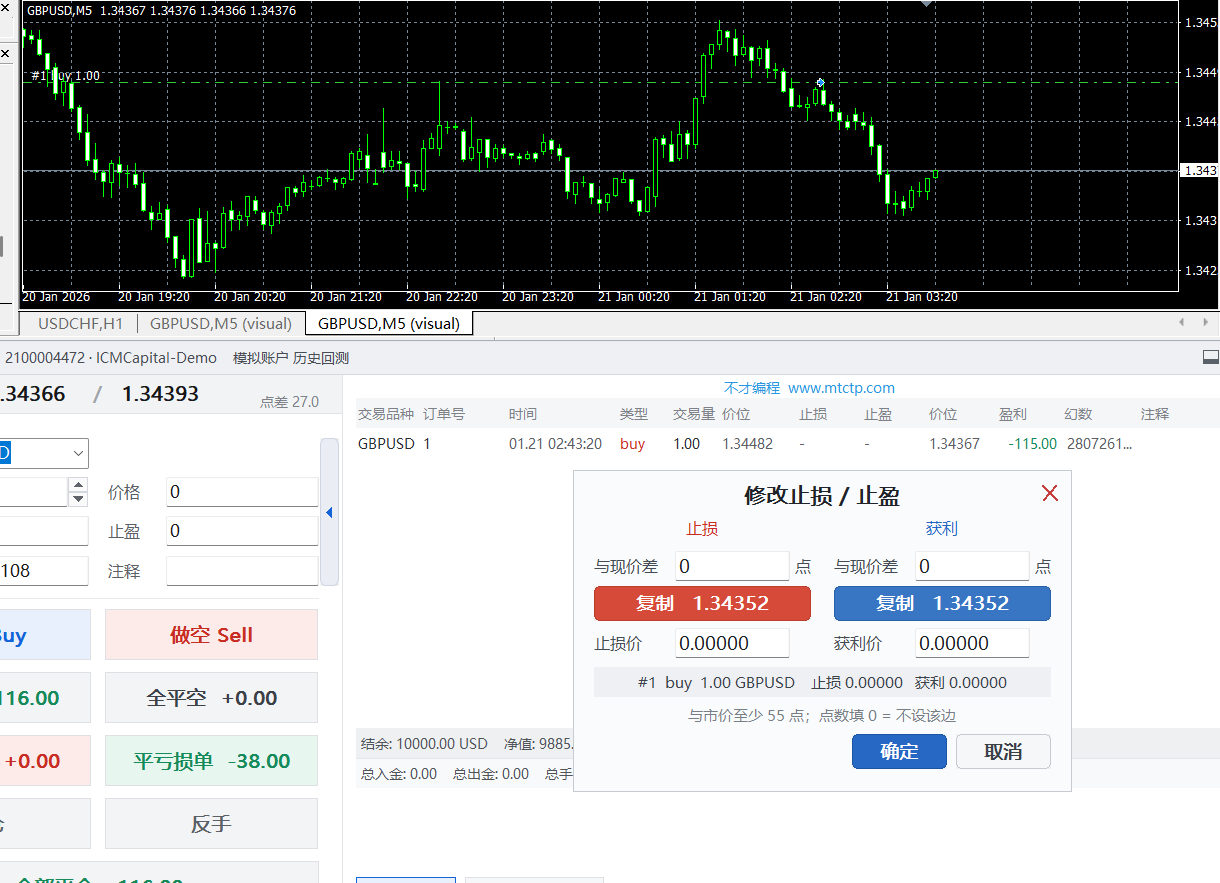Focus the 注释 comment input field
This screenshot has height=883, width=1220.
(242, 571)
